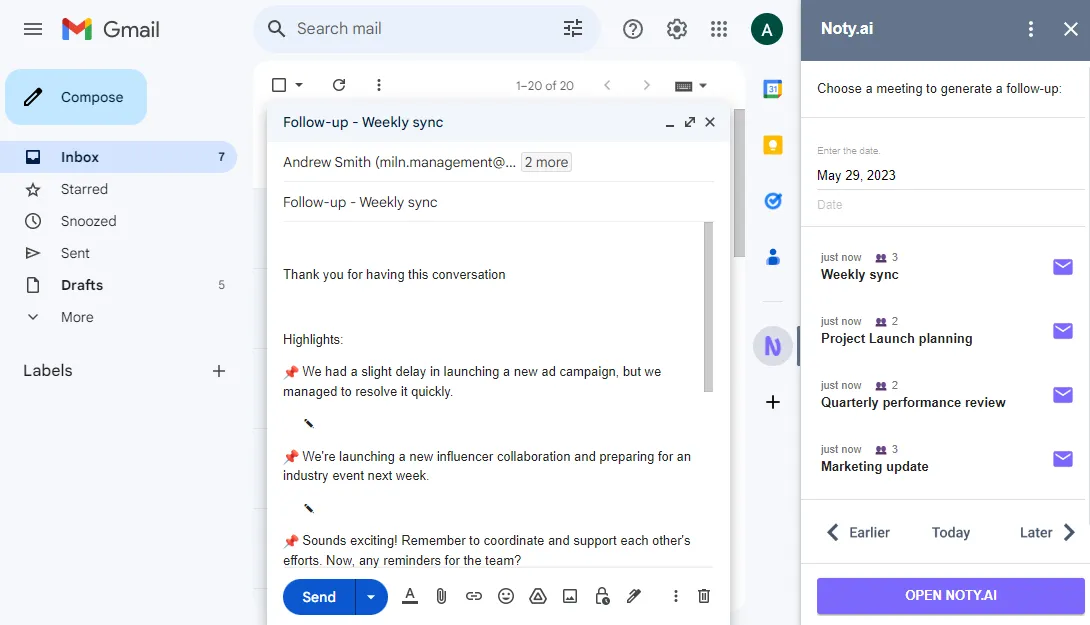Screen dimensions: 1090x625
Task: Open the input tools dropdown arrow
Action: pos(703,86)
